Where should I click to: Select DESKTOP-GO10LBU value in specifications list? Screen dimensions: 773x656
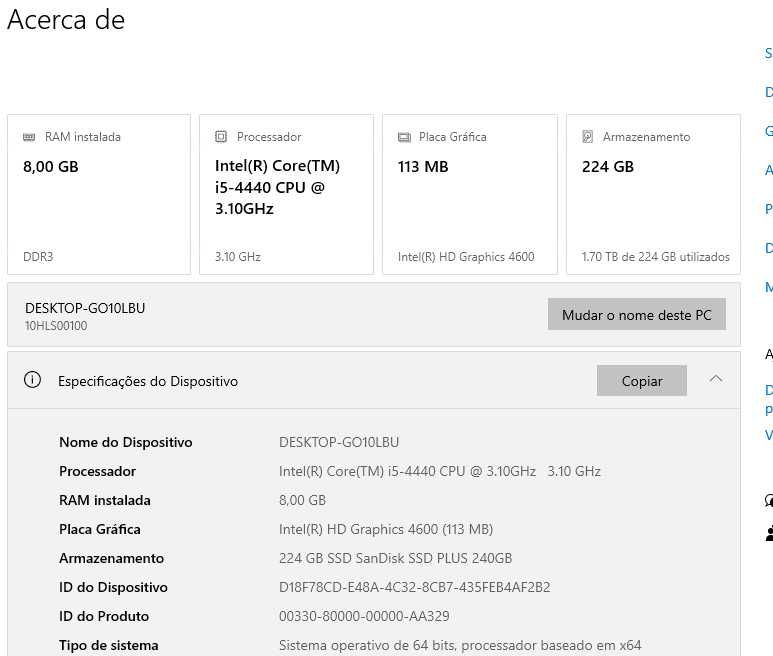(339, 442)
